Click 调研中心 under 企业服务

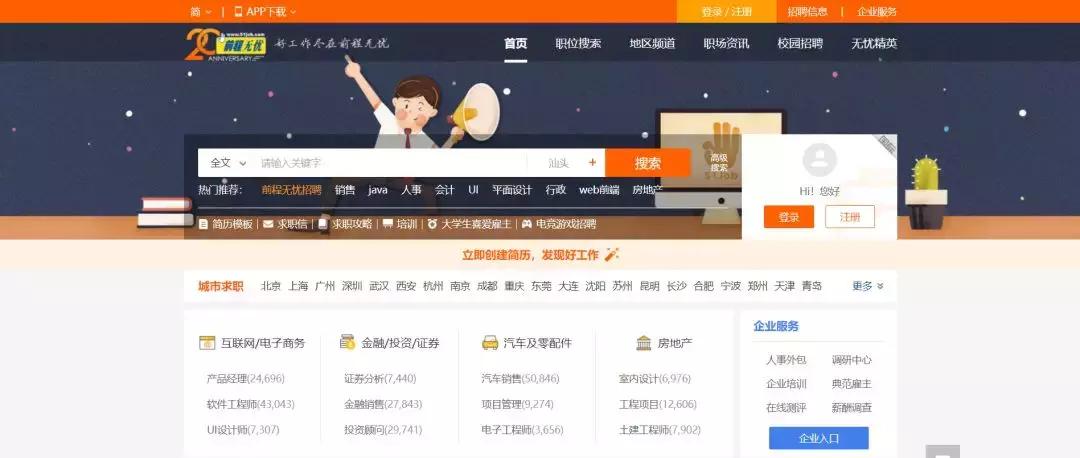pos(851,360)
